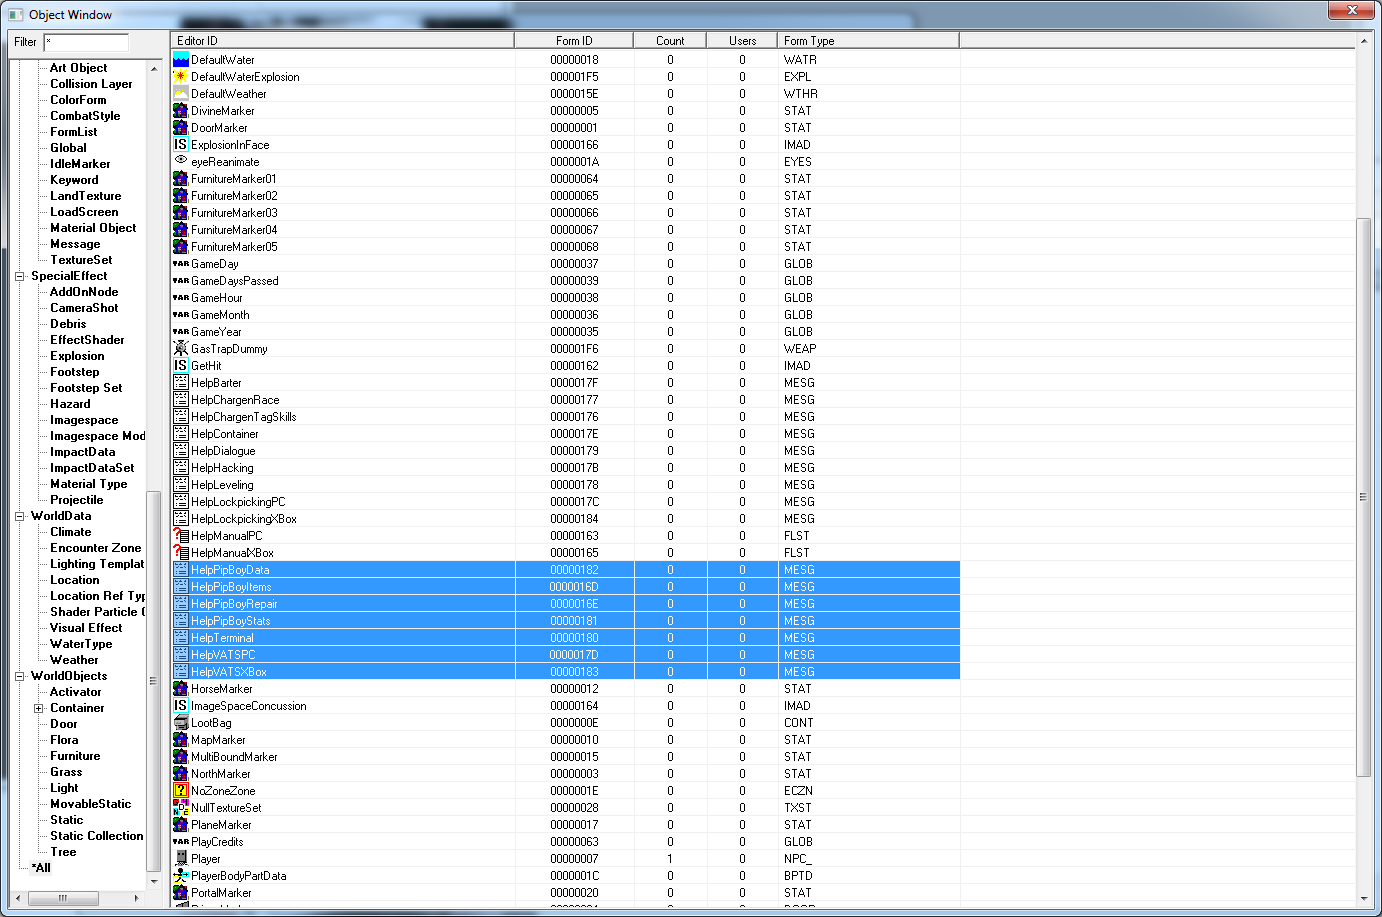The height and width of the screenshot is (917, 1382).
Task: Select Keyword category in tree
Action: (74, 180)
